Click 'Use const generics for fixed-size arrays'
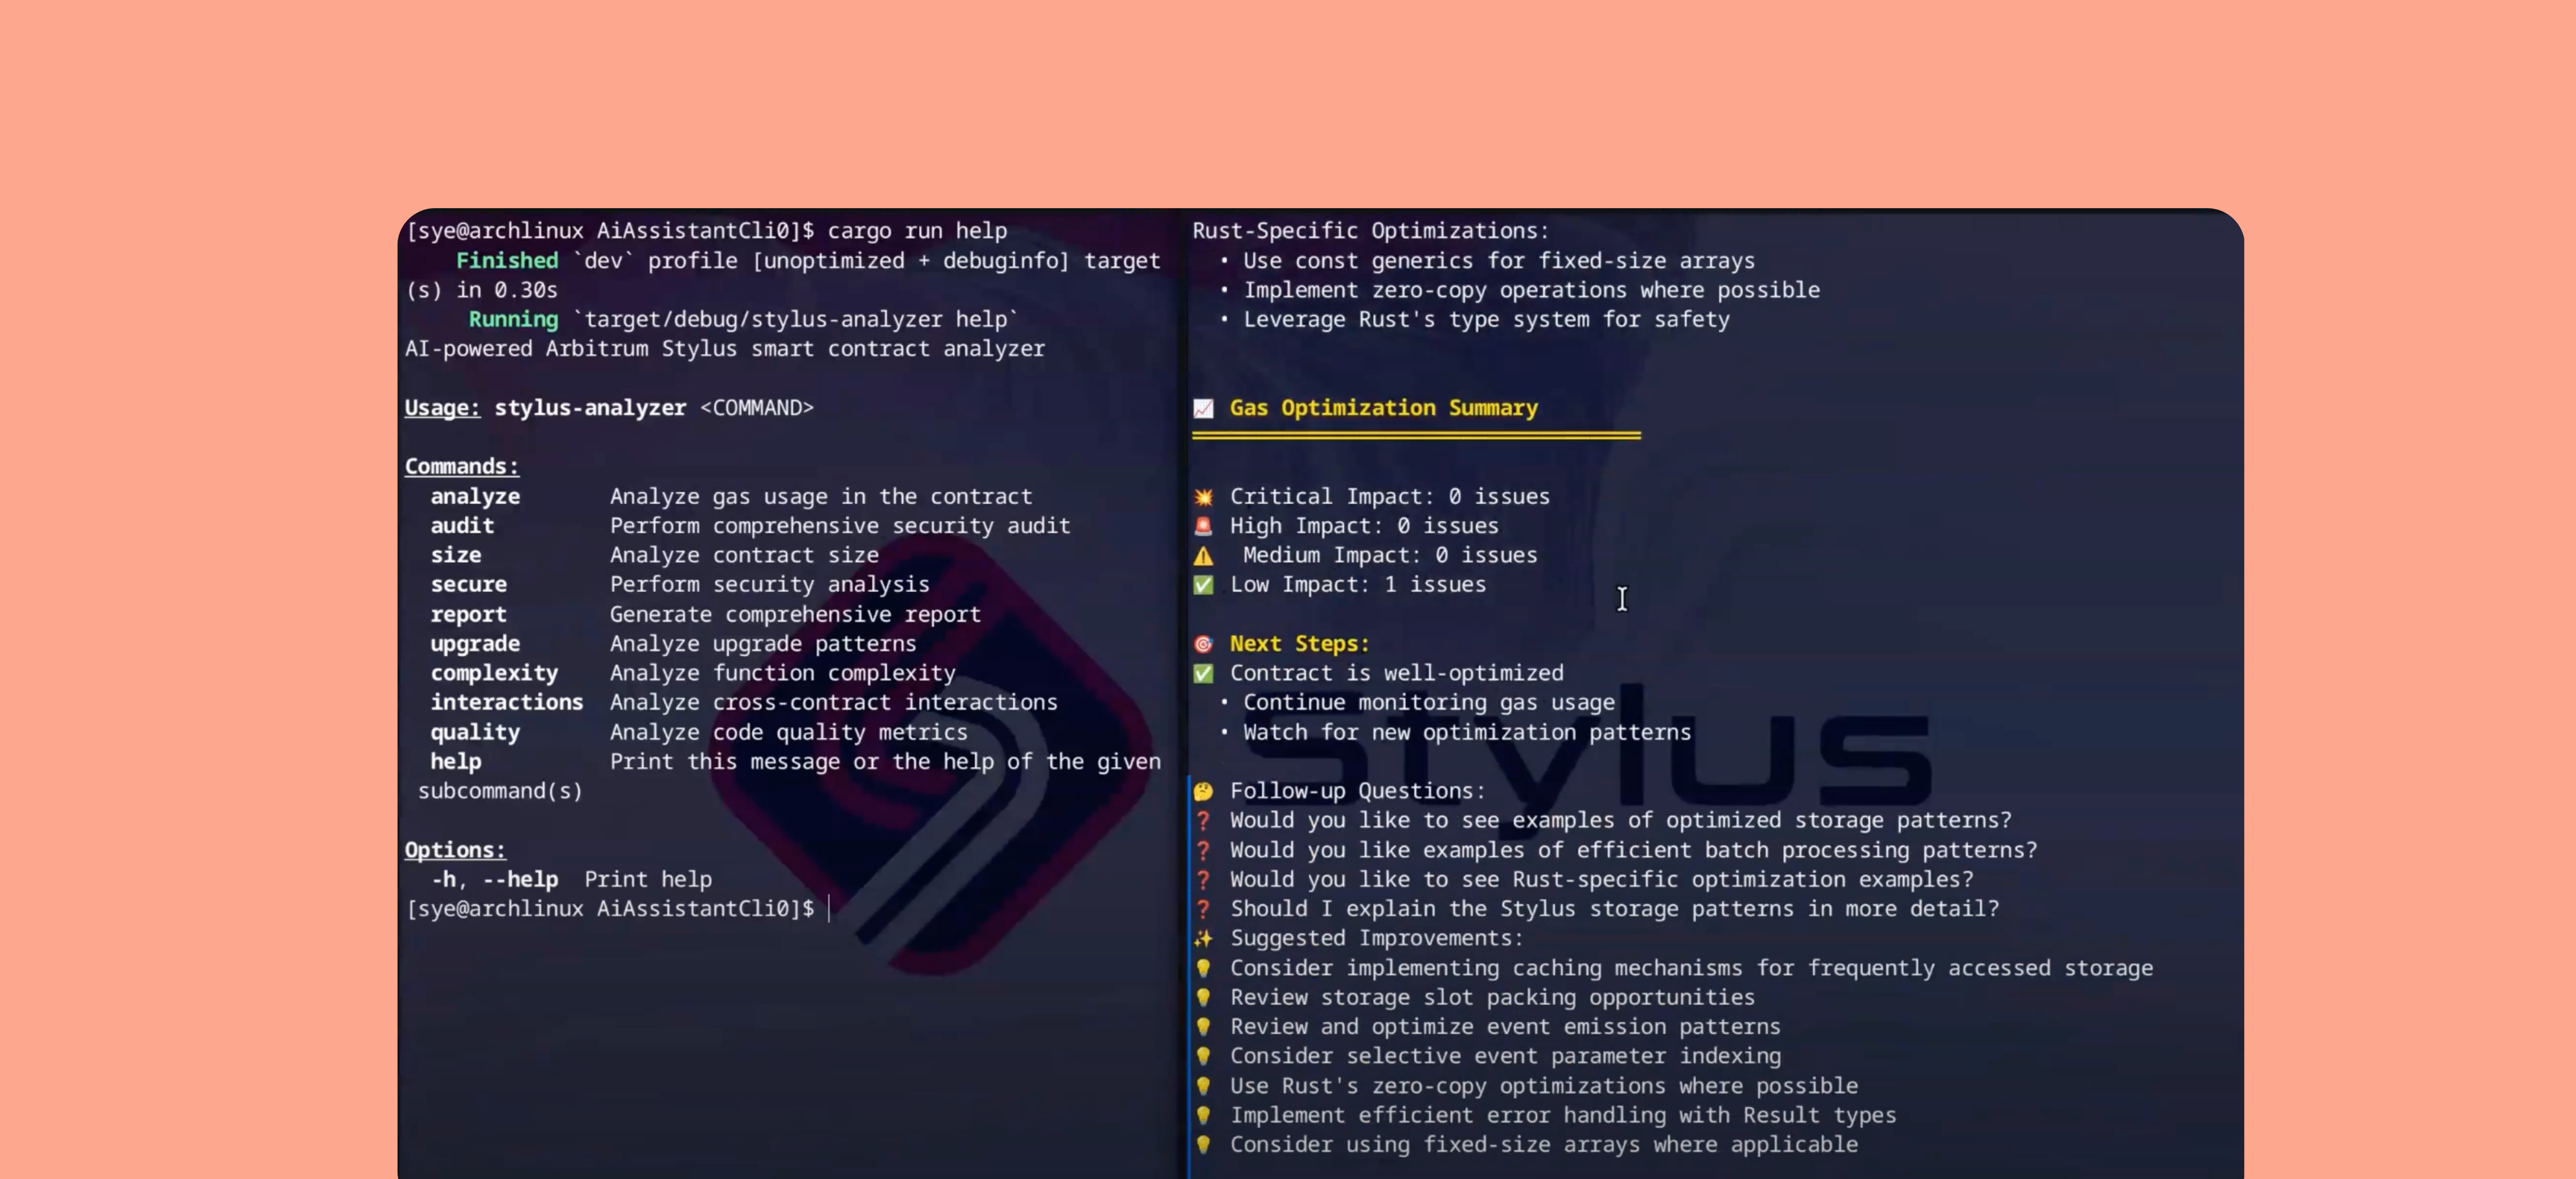Screen dimensions: 2576x1179 [1499, 261]
